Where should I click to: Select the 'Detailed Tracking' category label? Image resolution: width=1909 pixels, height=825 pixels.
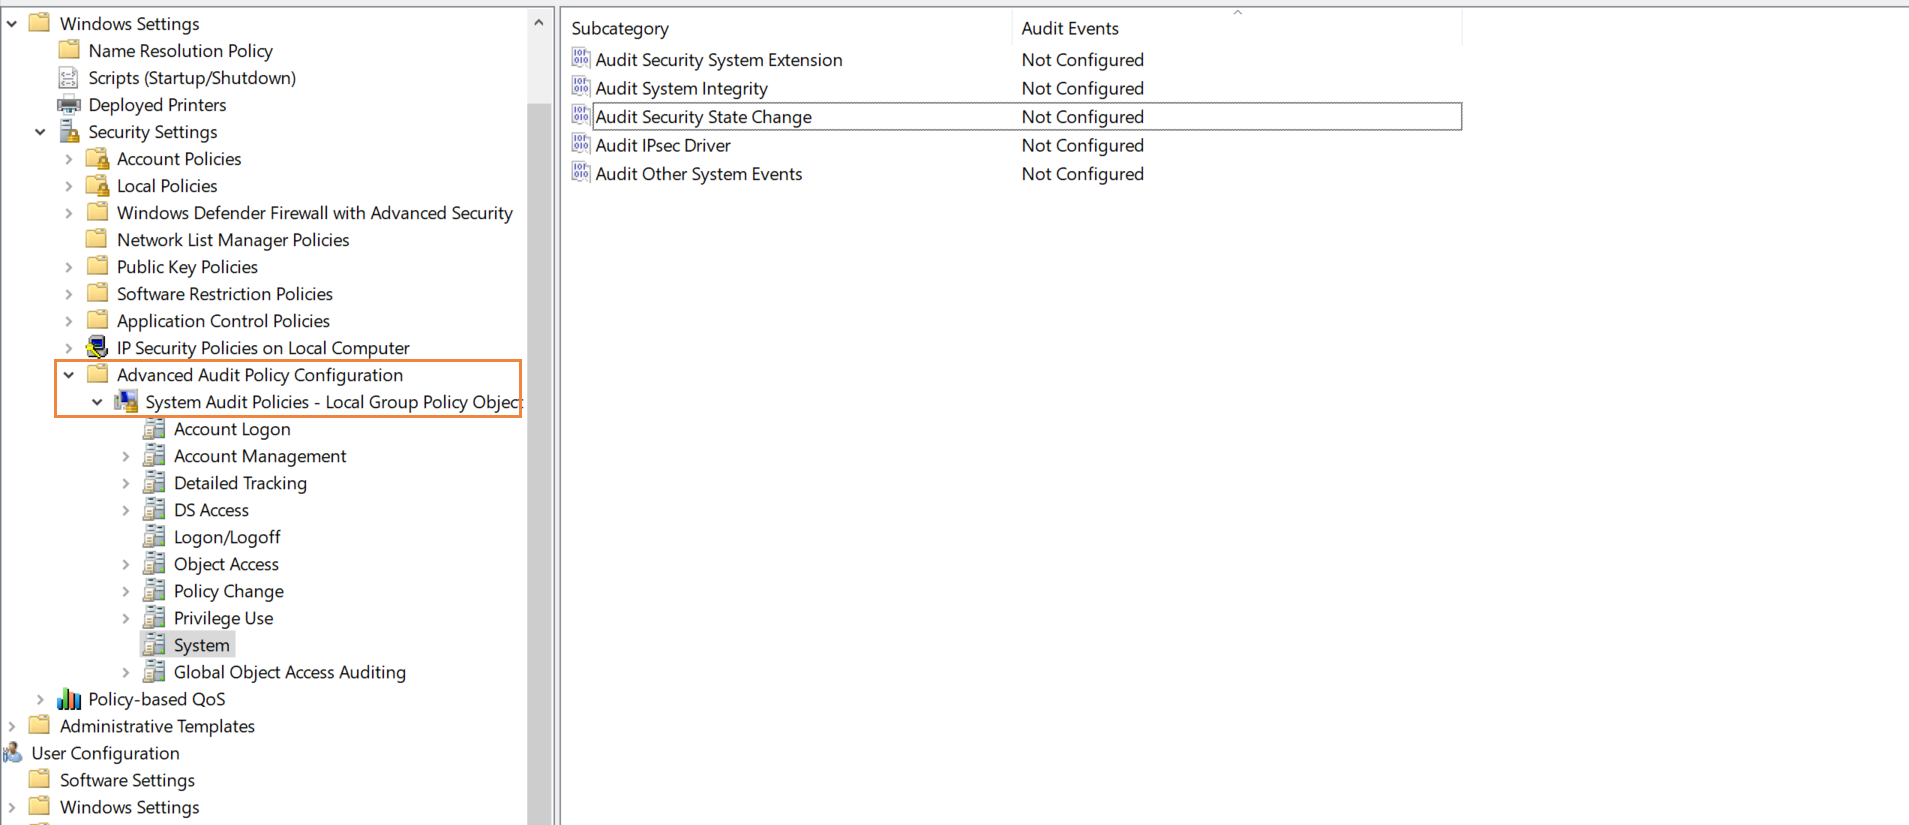pos(240,483)
